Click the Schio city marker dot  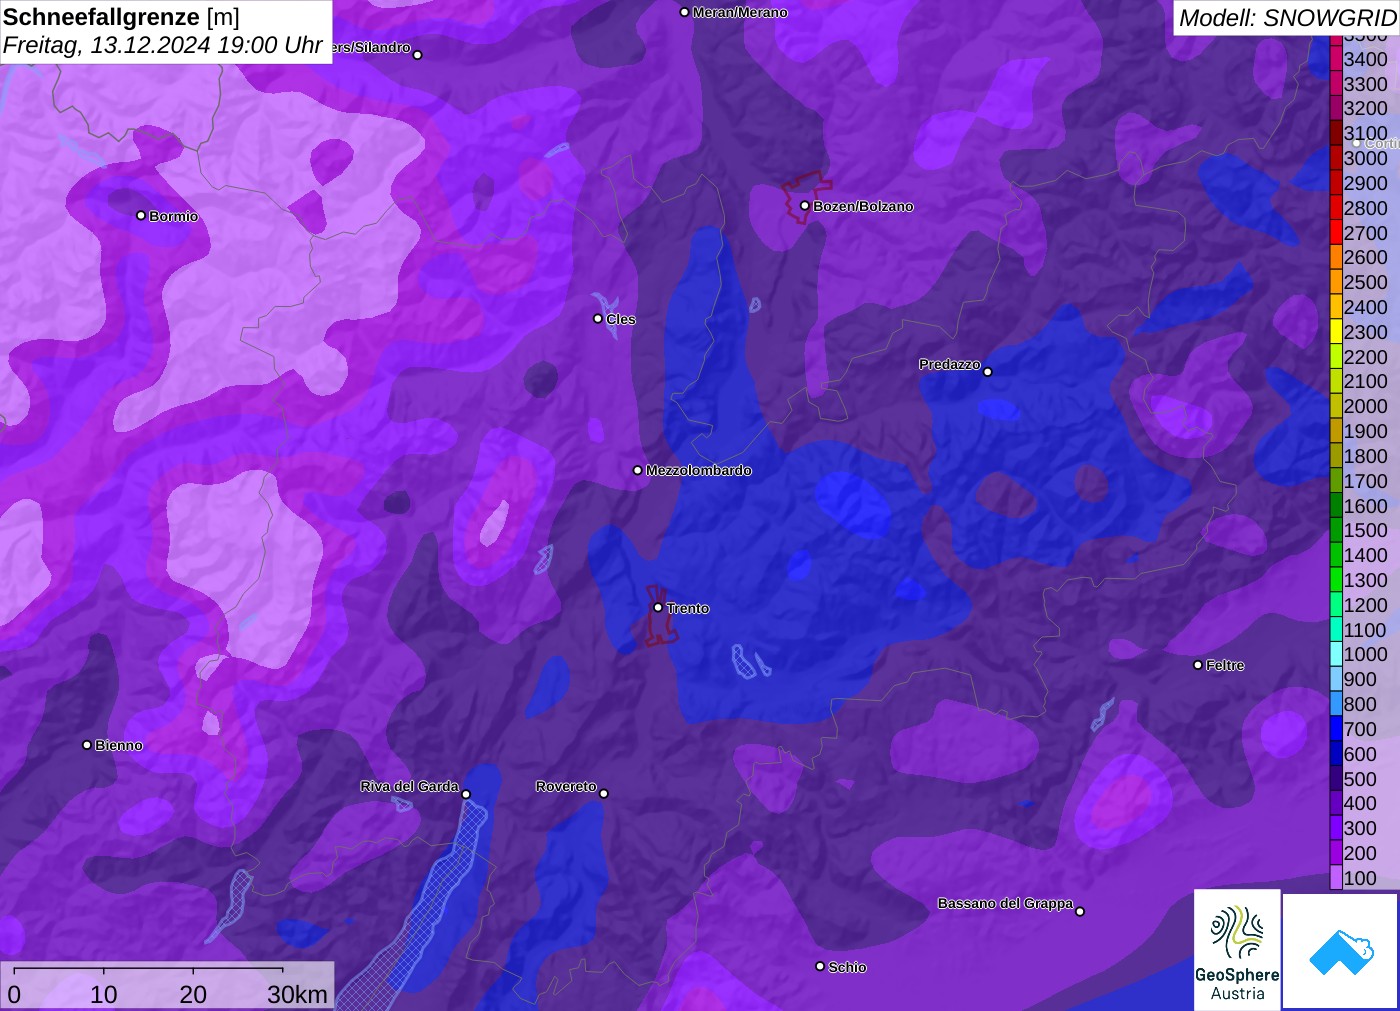coord(820,966)
